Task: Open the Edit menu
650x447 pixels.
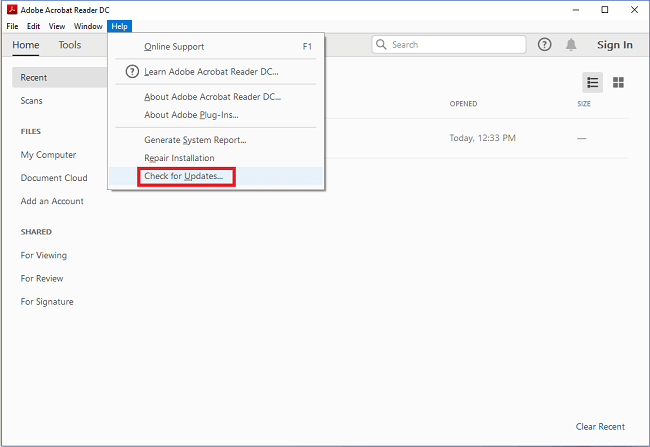Action: pos(34,26)
